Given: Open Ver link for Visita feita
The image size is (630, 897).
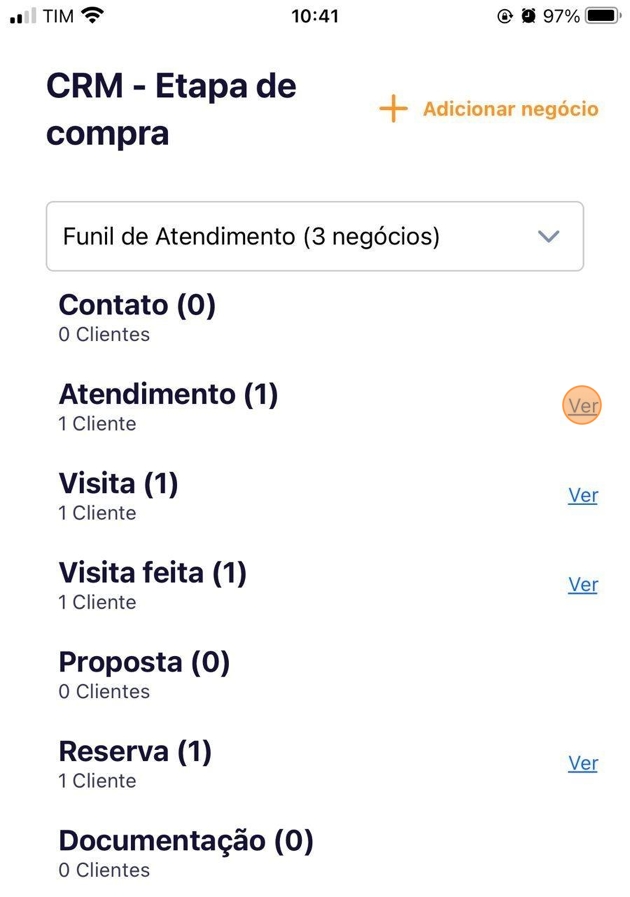Looking at the screenshot, I should point(582,584).
